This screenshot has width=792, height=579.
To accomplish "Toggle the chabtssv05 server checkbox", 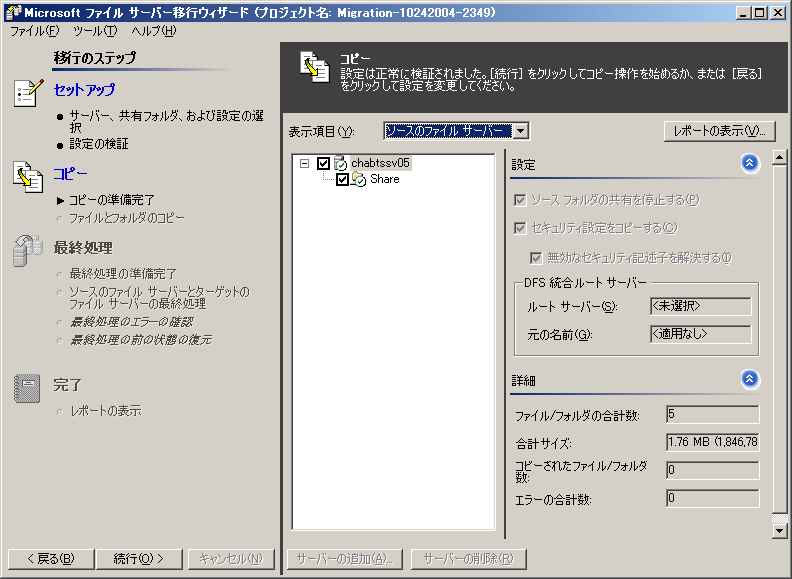I will click(323, 163).
